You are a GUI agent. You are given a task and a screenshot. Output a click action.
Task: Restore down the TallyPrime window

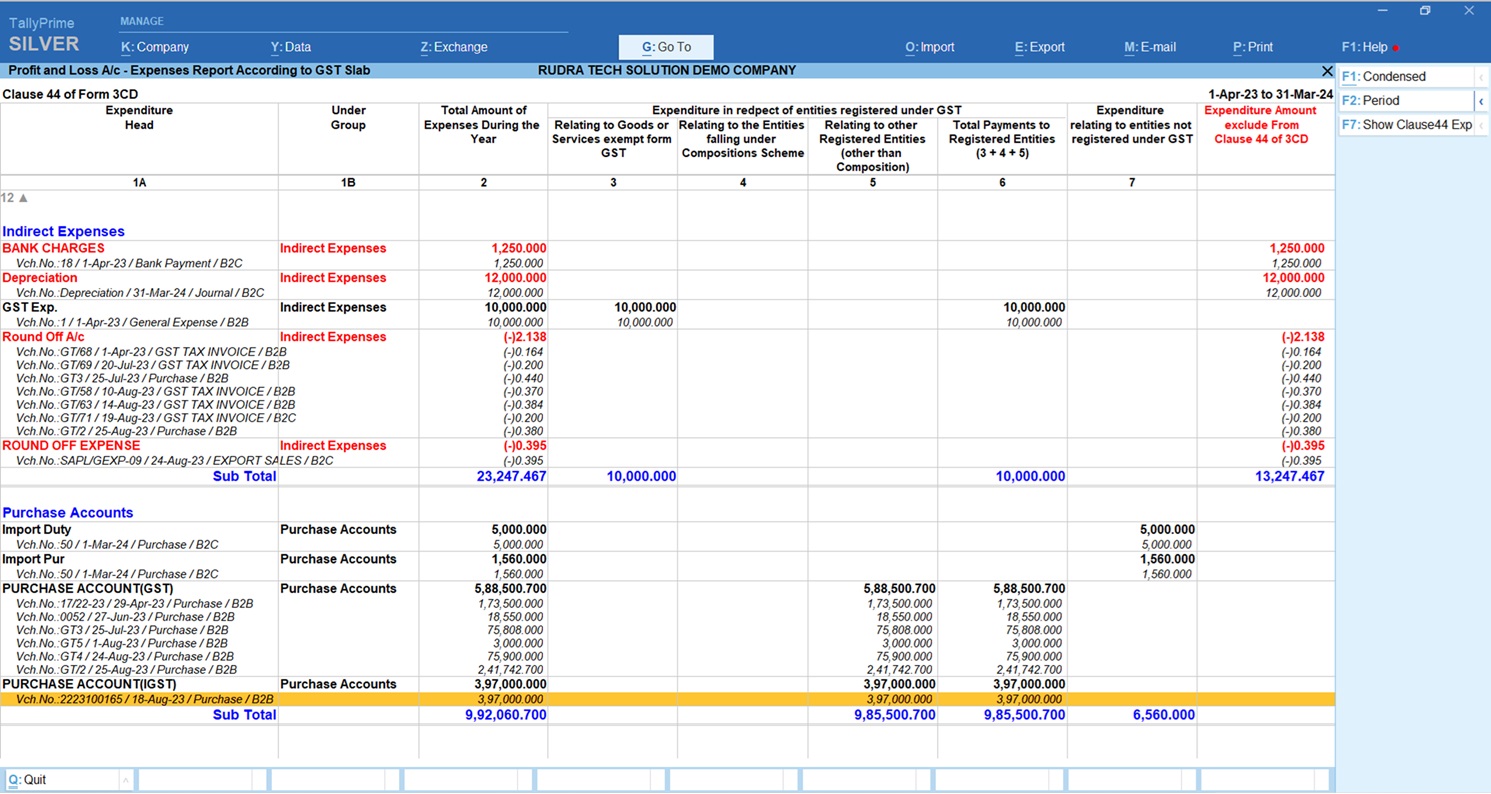pos(1425,11)
